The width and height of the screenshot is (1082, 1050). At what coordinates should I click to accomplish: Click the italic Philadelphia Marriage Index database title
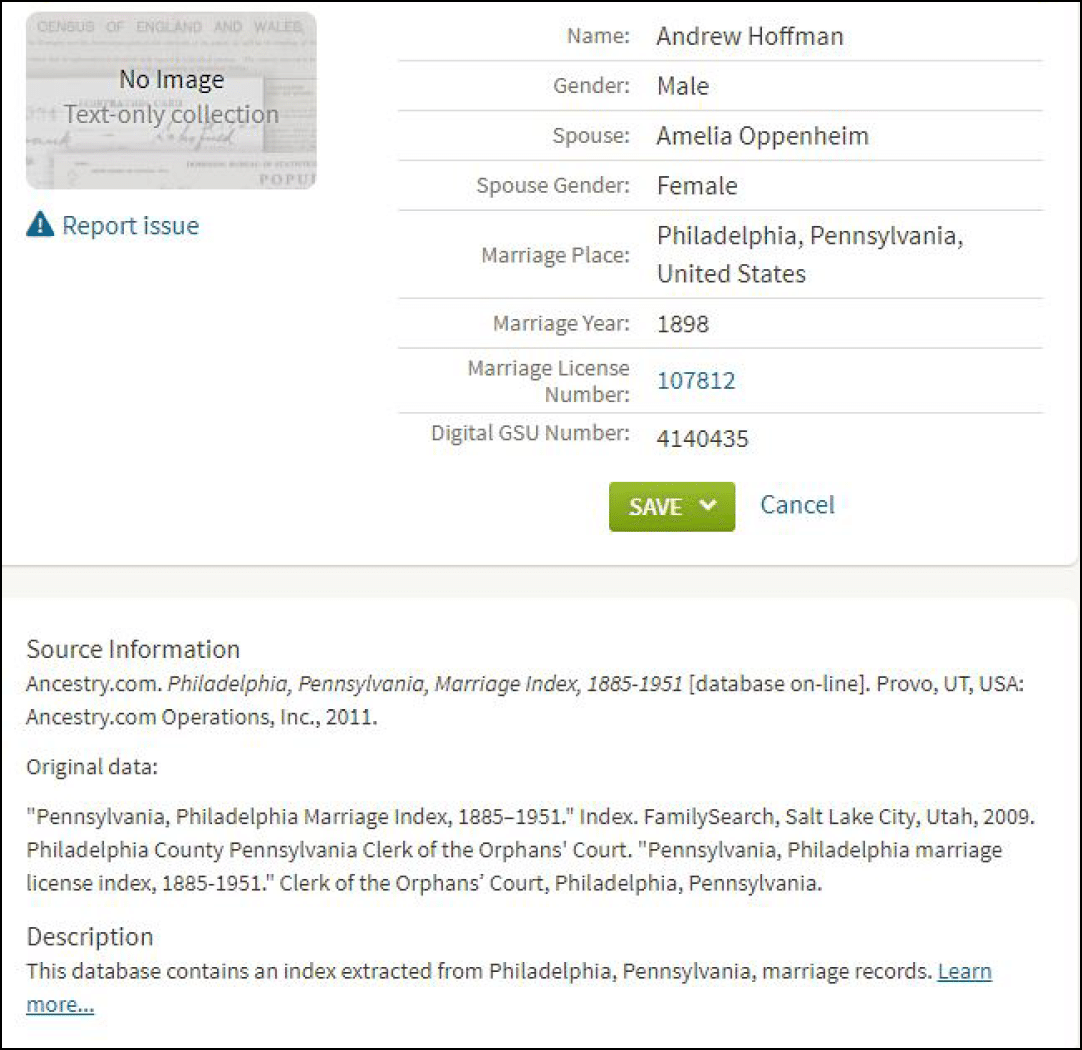click(x=425, y=685)
